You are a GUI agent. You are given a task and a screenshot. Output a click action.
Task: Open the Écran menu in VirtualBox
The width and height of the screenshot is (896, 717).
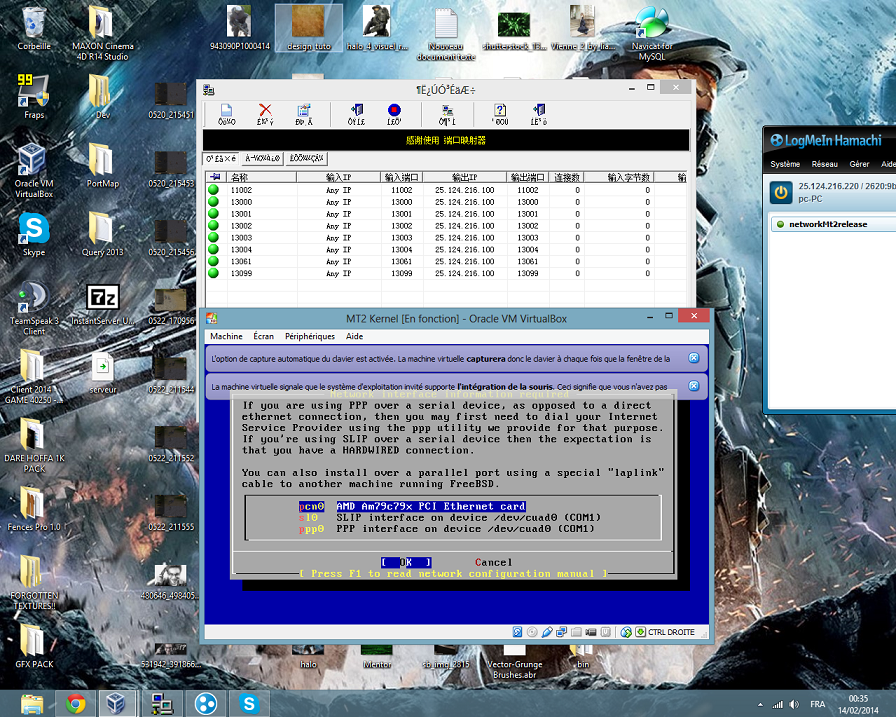(x=263, y=337)
